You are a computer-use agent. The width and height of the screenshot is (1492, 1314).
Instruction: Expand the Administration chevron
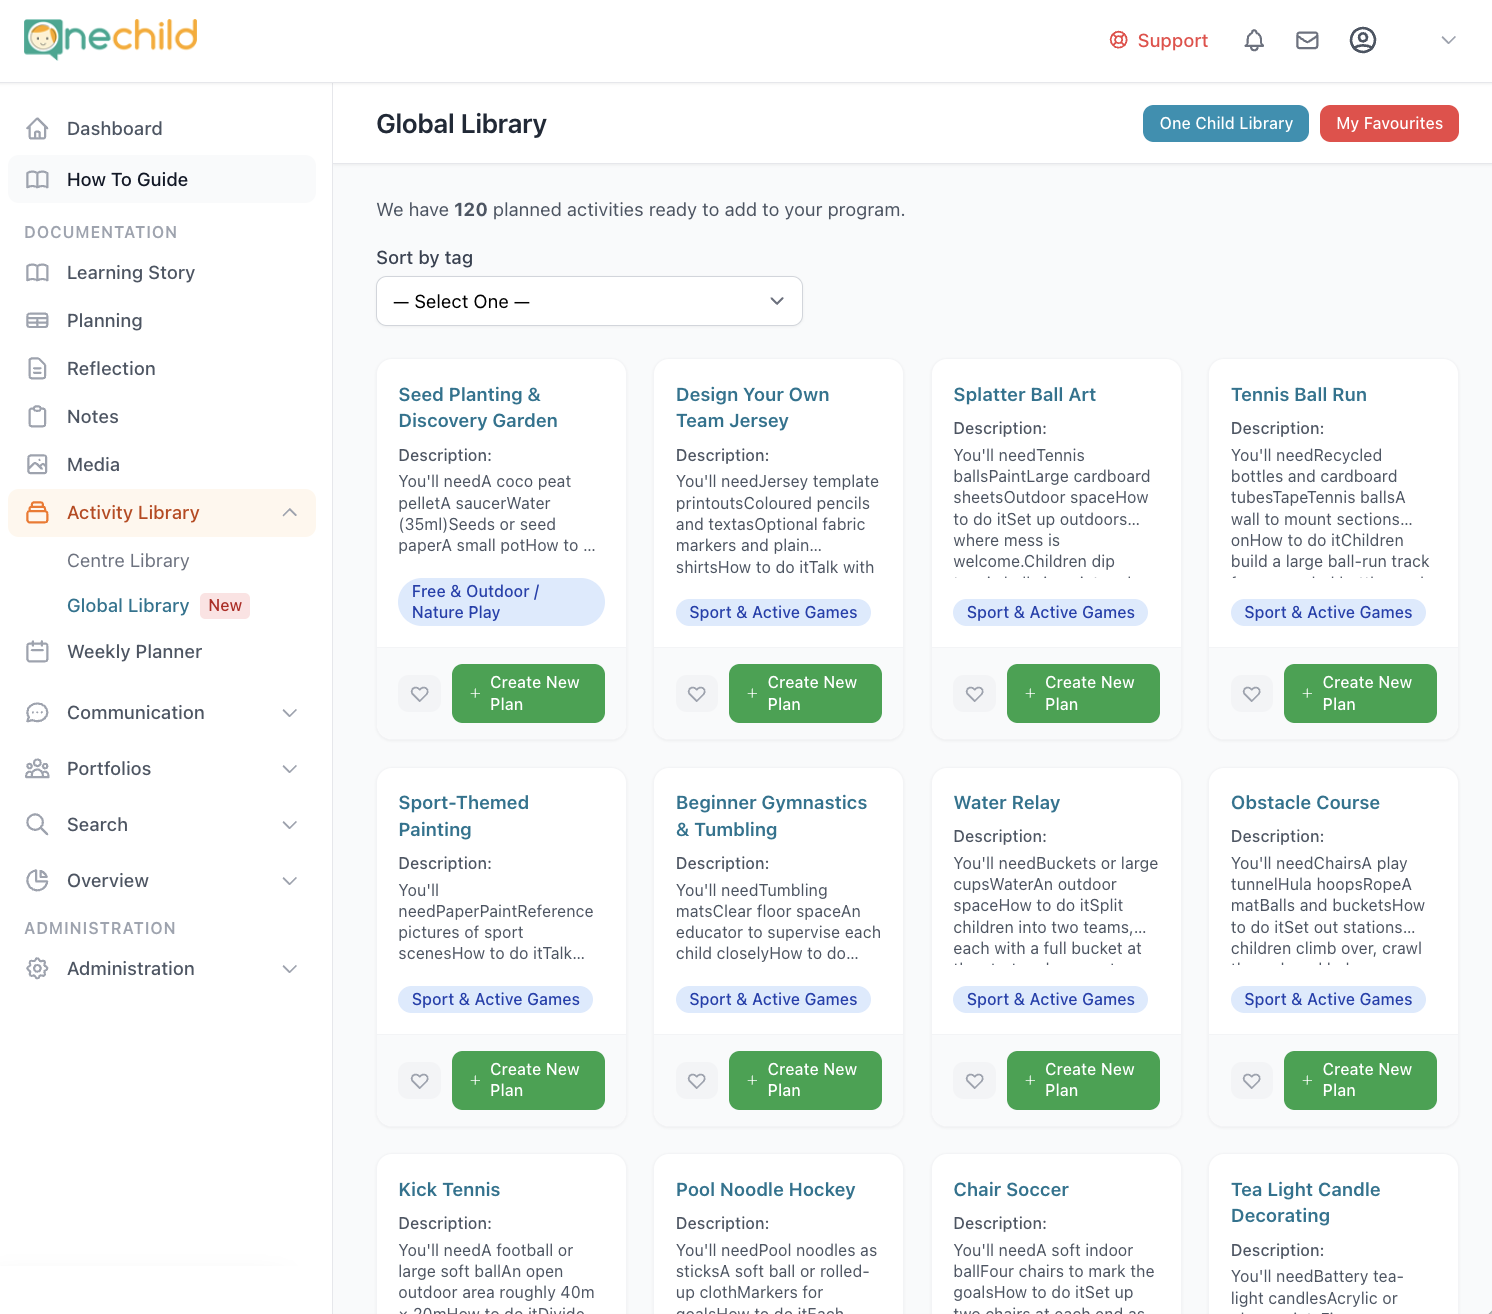pyautogui.click(x=290, y=968)
